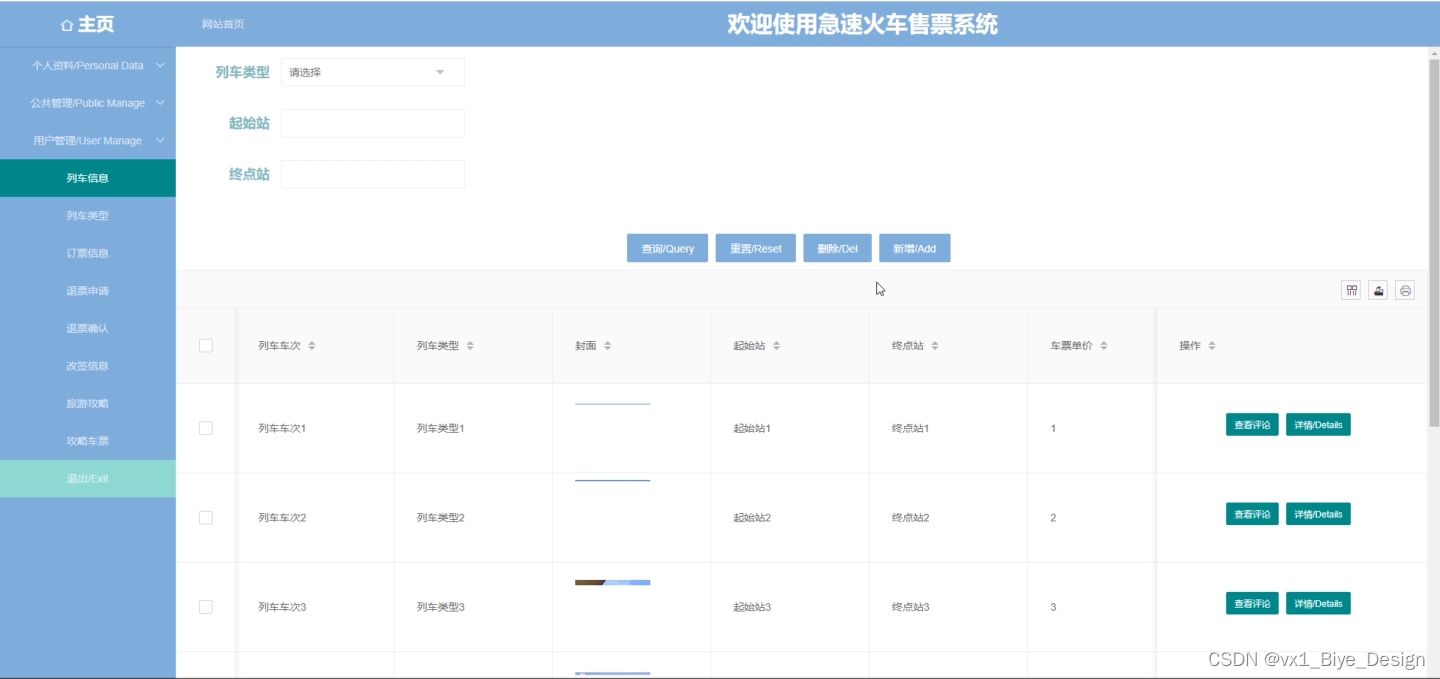
Task: Open the column filter grid icon
Action: [1352, 291]
